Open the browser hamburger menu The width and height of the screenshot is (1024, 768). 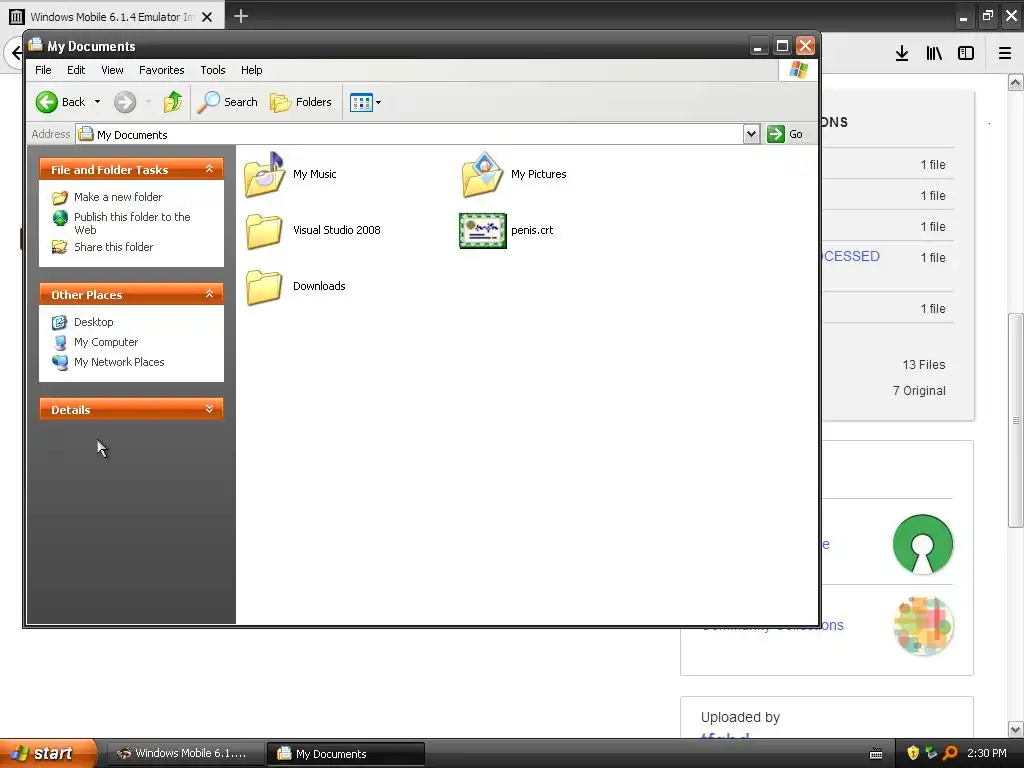1005,54
